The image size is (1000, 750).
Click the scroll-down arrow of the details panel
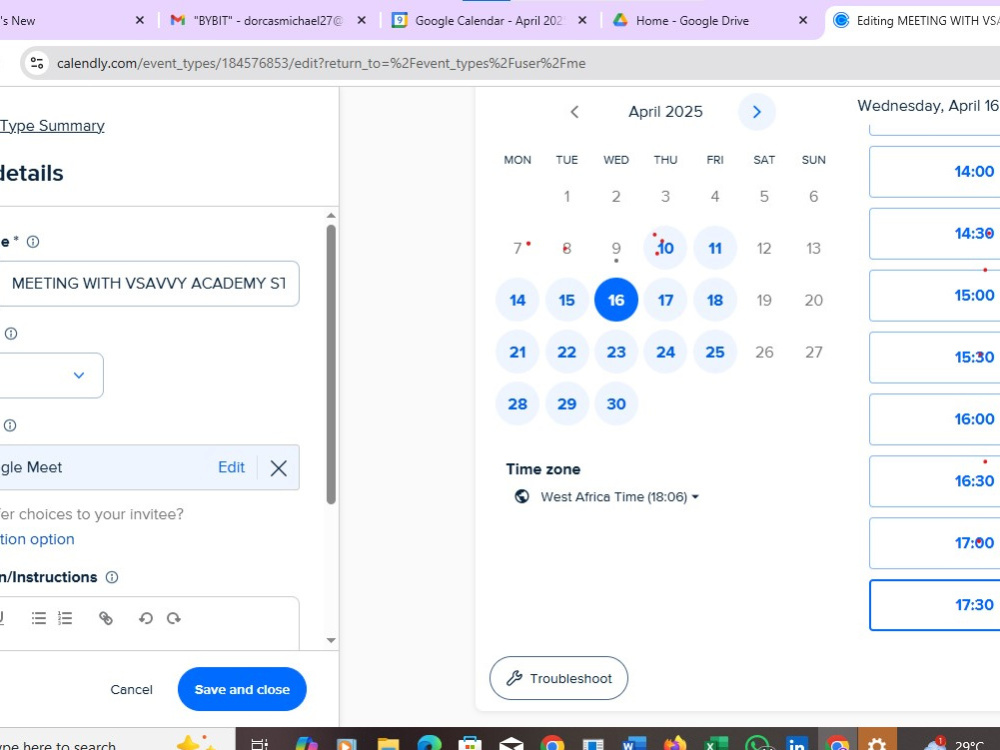331,640
